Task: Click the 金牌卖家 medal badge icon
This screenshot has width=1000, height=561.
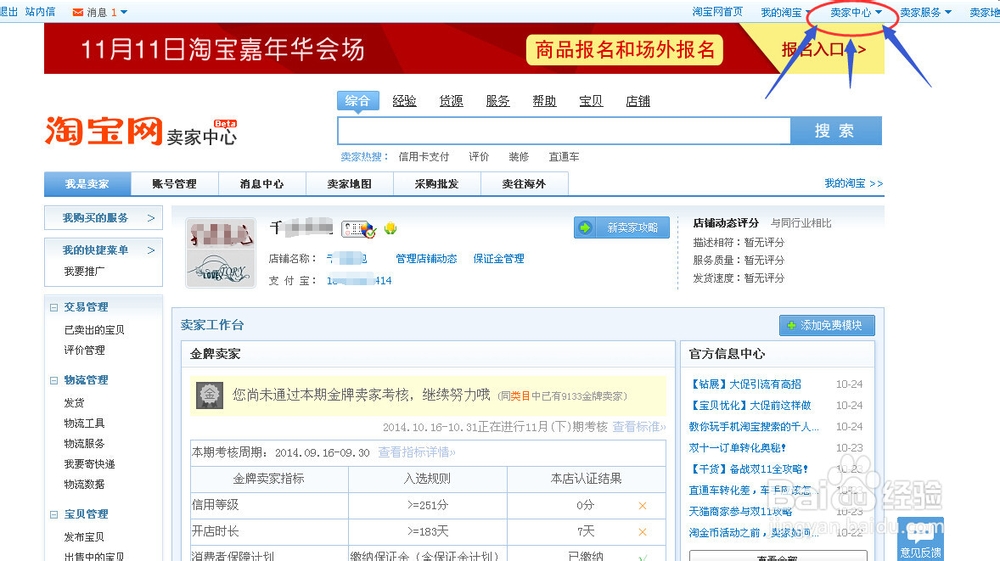Action: (209, 395)
